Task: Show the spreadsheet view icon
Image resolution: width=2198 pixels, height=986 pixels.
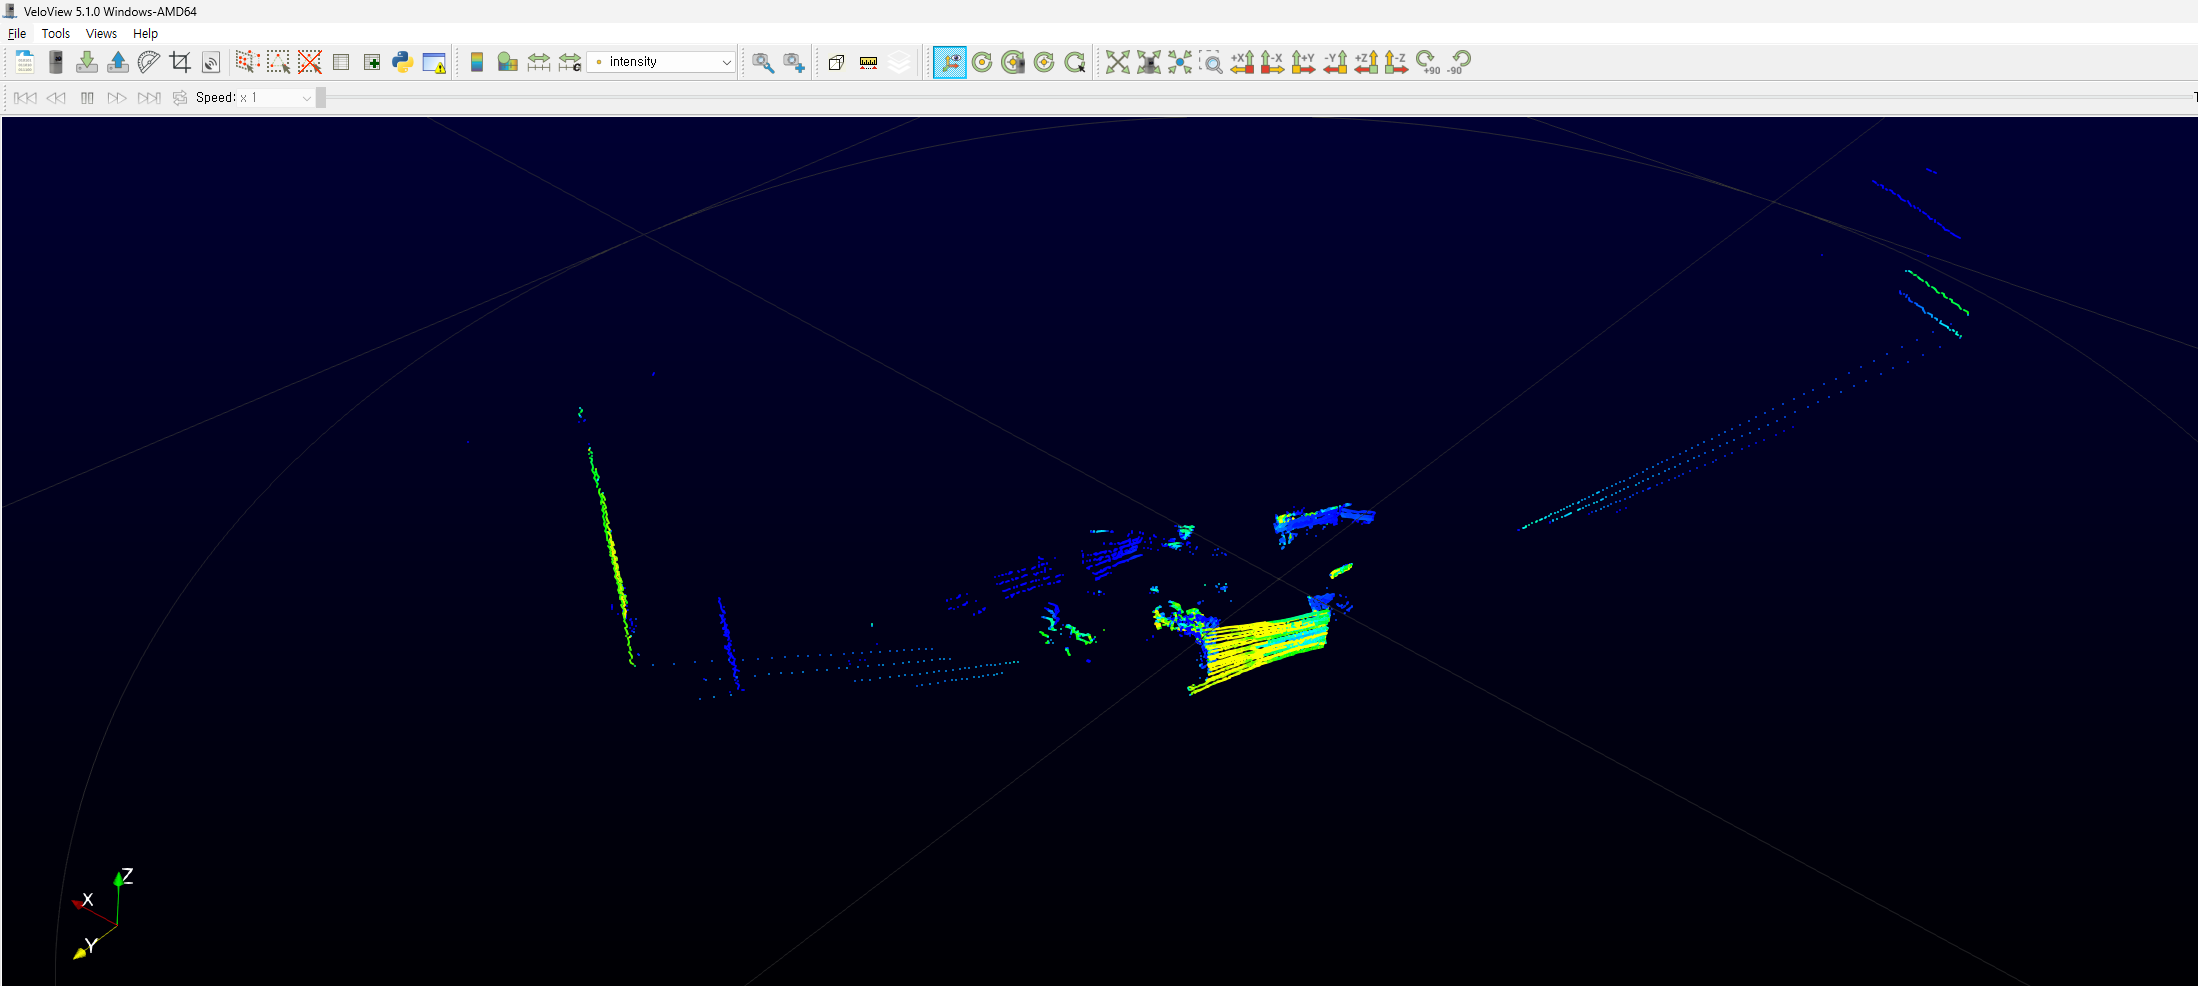Action: point(341,62)
